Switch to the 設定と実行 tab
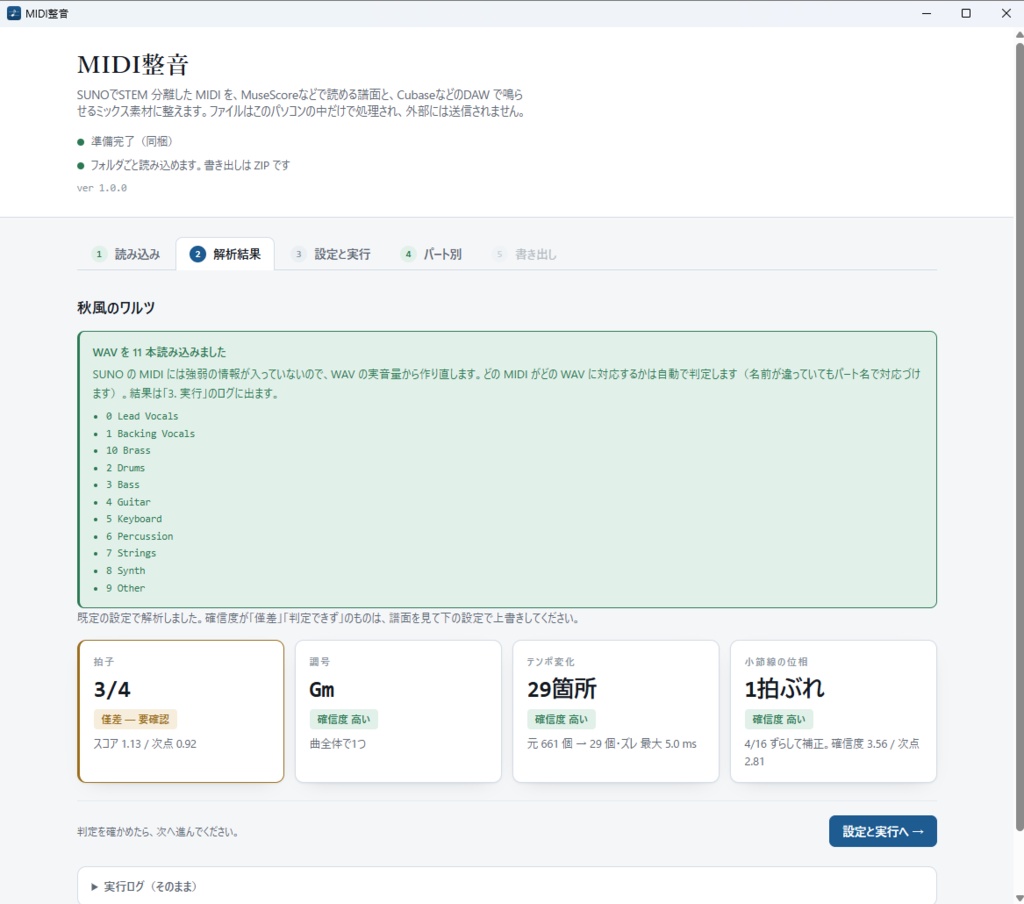The height and width of the screenshot is (904, 1024). pyautogui.click(x=332, y=254)
